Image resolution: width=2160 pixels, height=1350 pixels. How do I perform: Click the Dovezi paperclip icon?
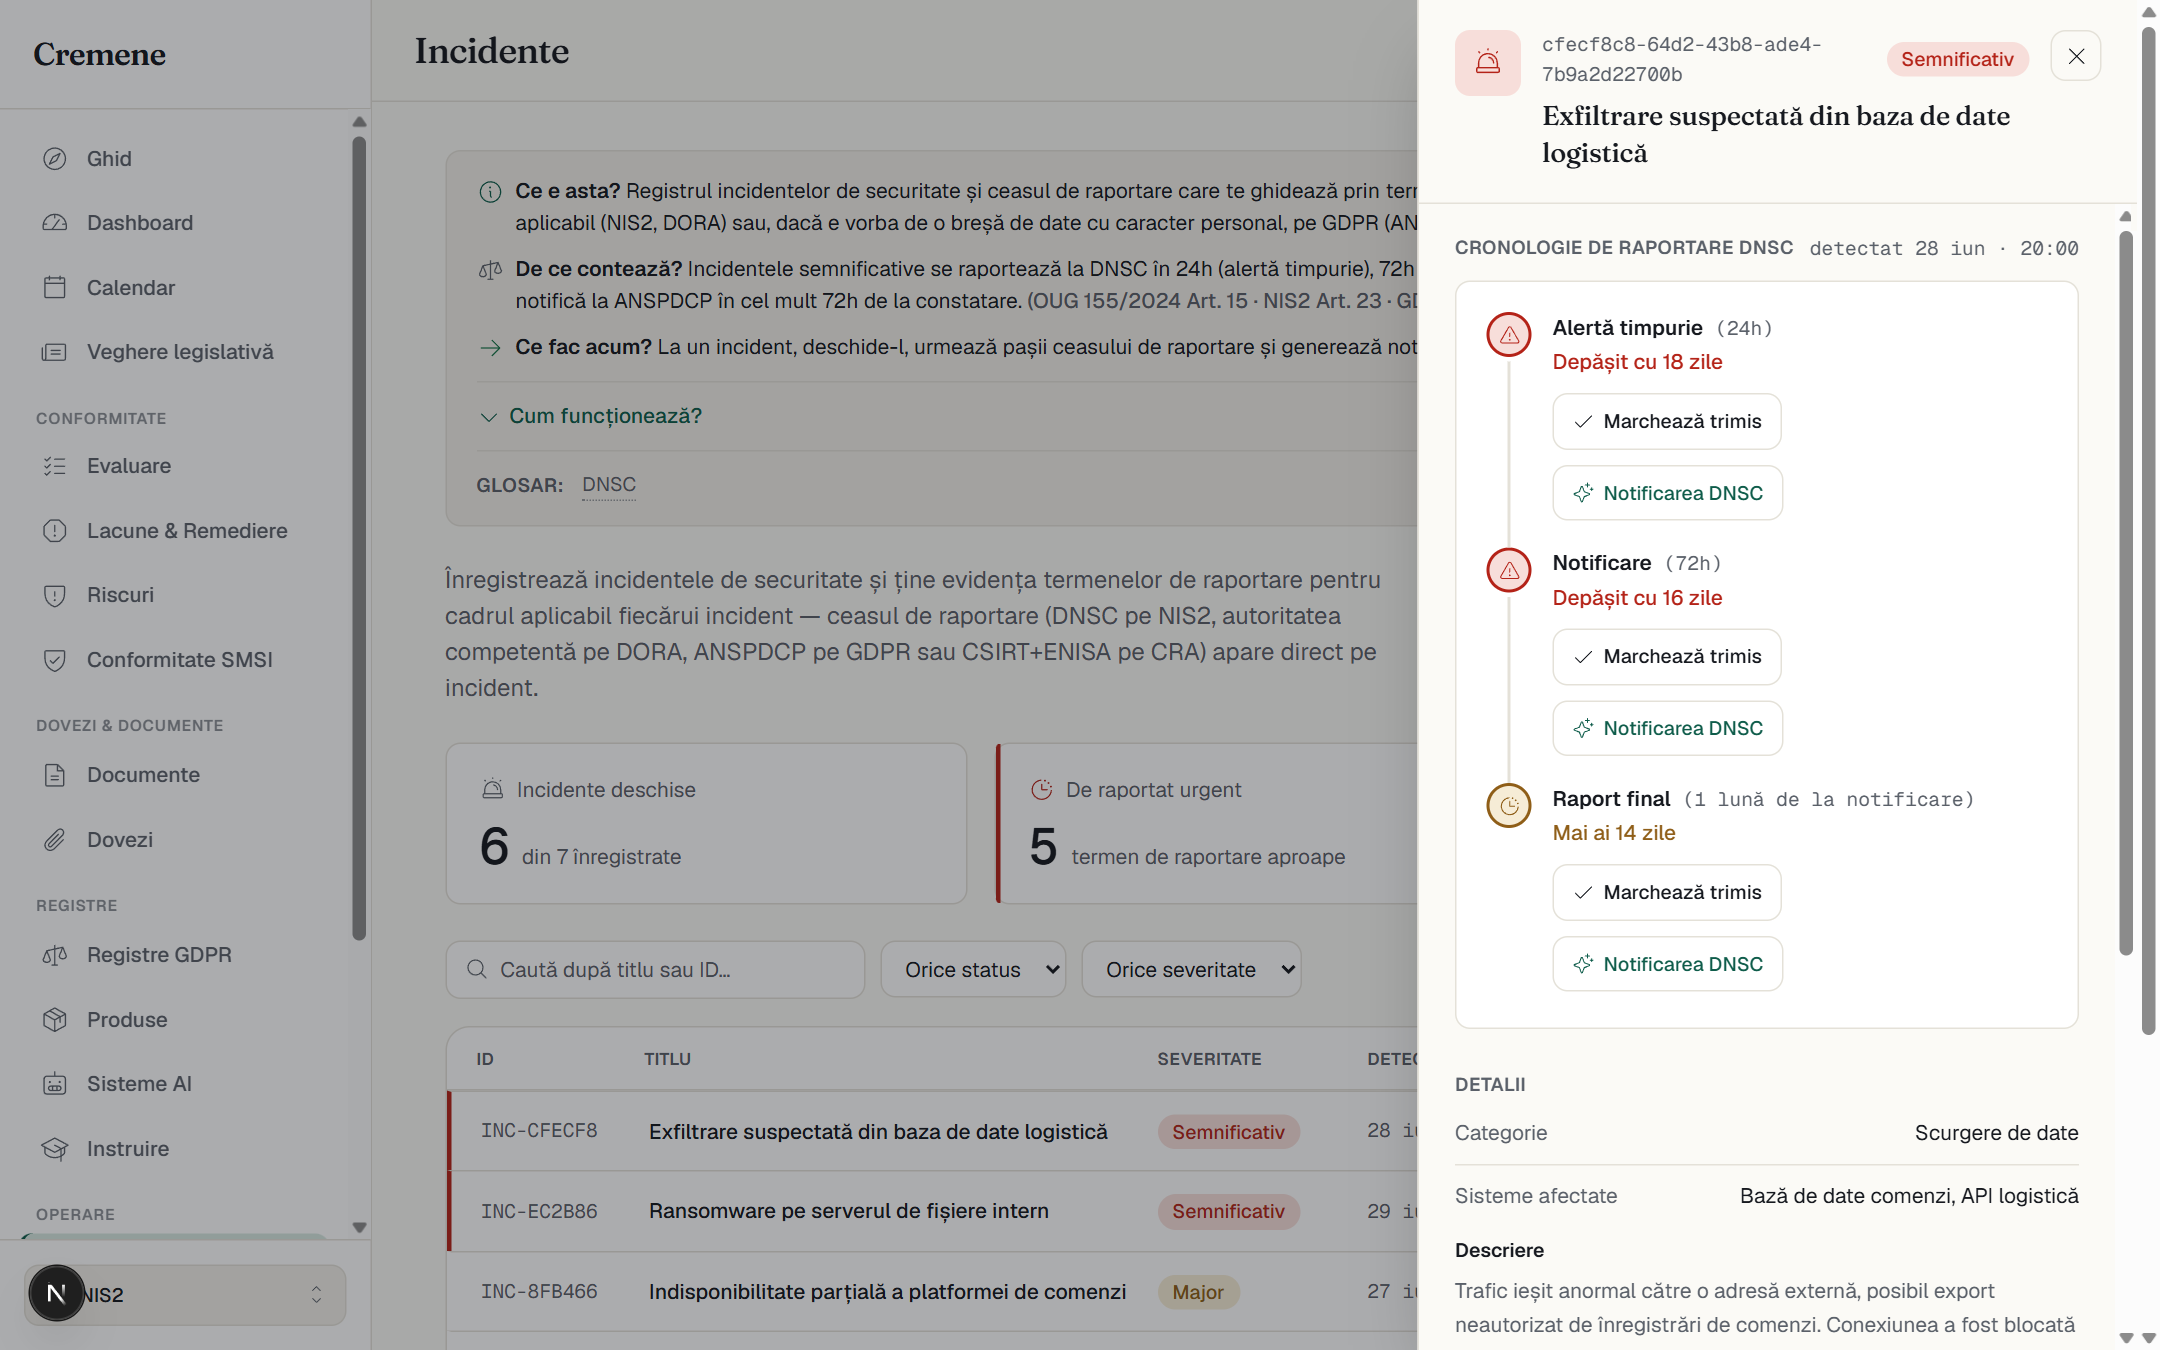tap(55, 840)
